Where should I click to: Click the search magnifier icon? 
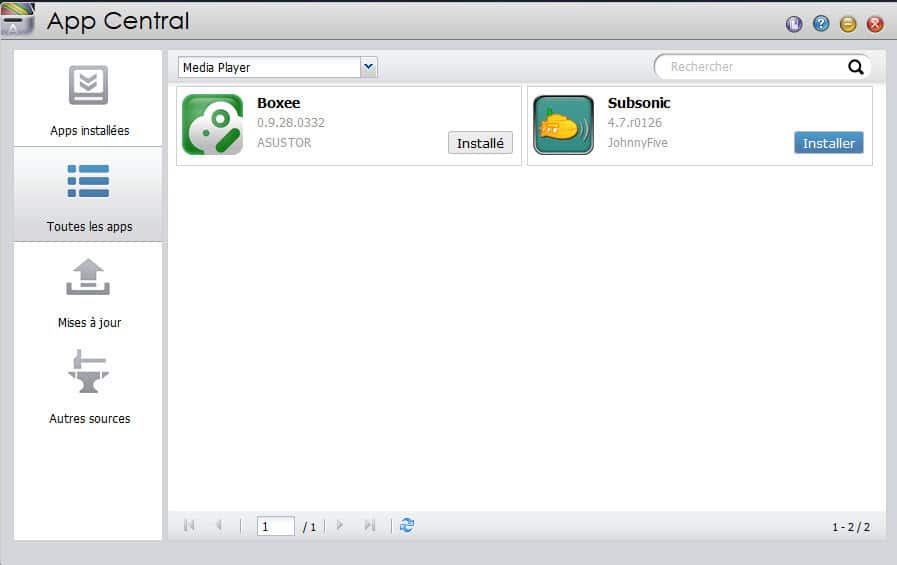pos(855,67)
